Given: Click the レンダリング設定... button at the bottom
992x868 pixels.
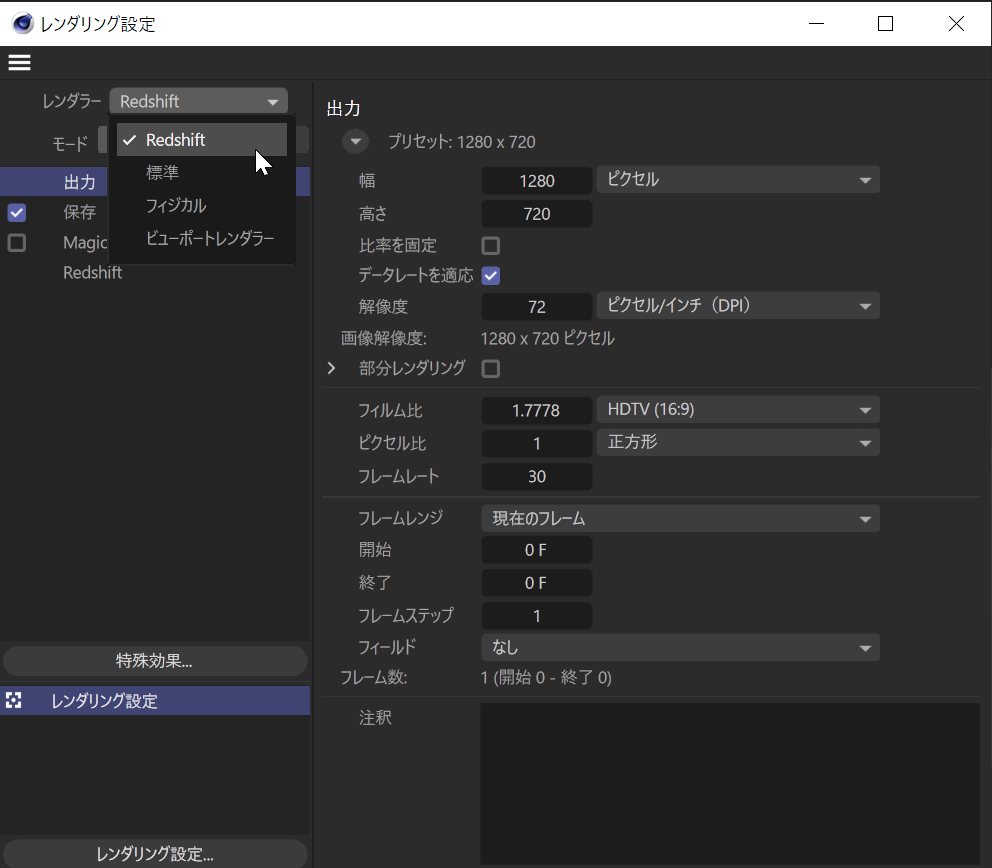Looking at the screenshot, I should [155, 853].
